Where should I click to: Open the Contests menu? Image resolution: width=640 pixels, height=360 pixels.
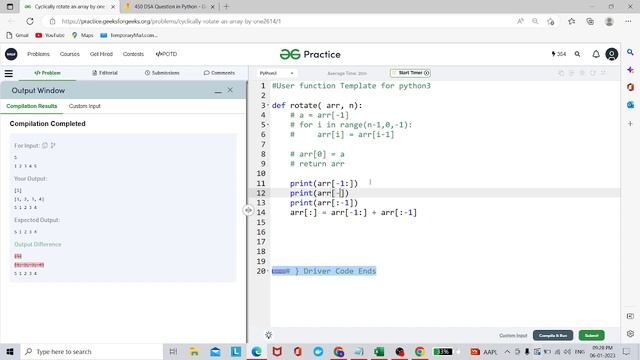pos(133,54)
